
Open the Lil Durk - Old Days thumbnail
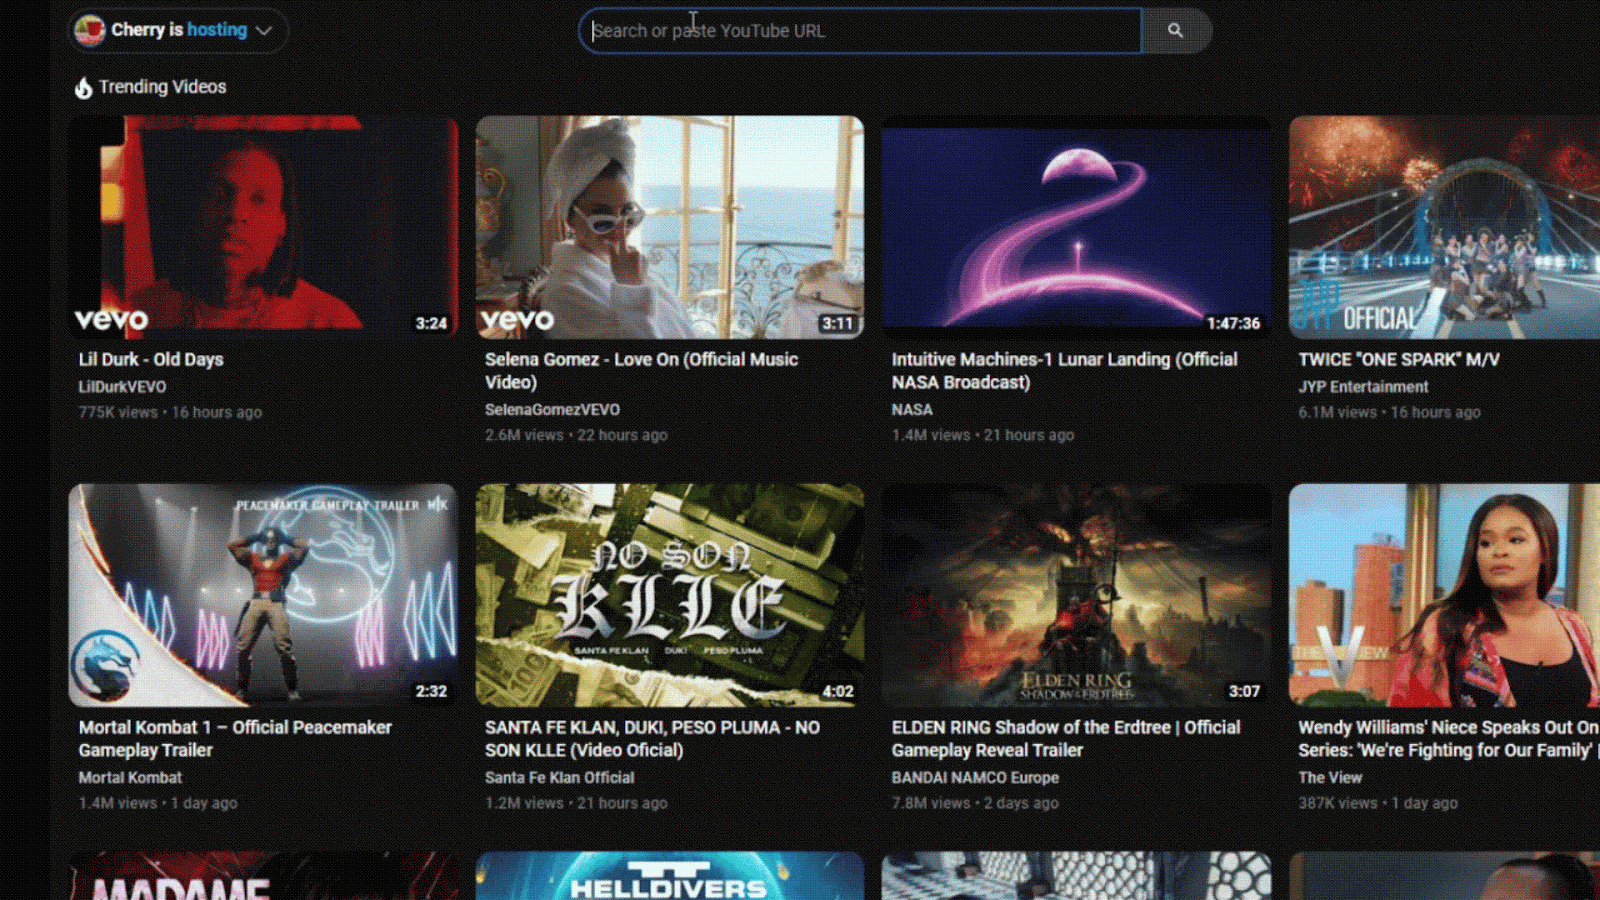point(264,227)
